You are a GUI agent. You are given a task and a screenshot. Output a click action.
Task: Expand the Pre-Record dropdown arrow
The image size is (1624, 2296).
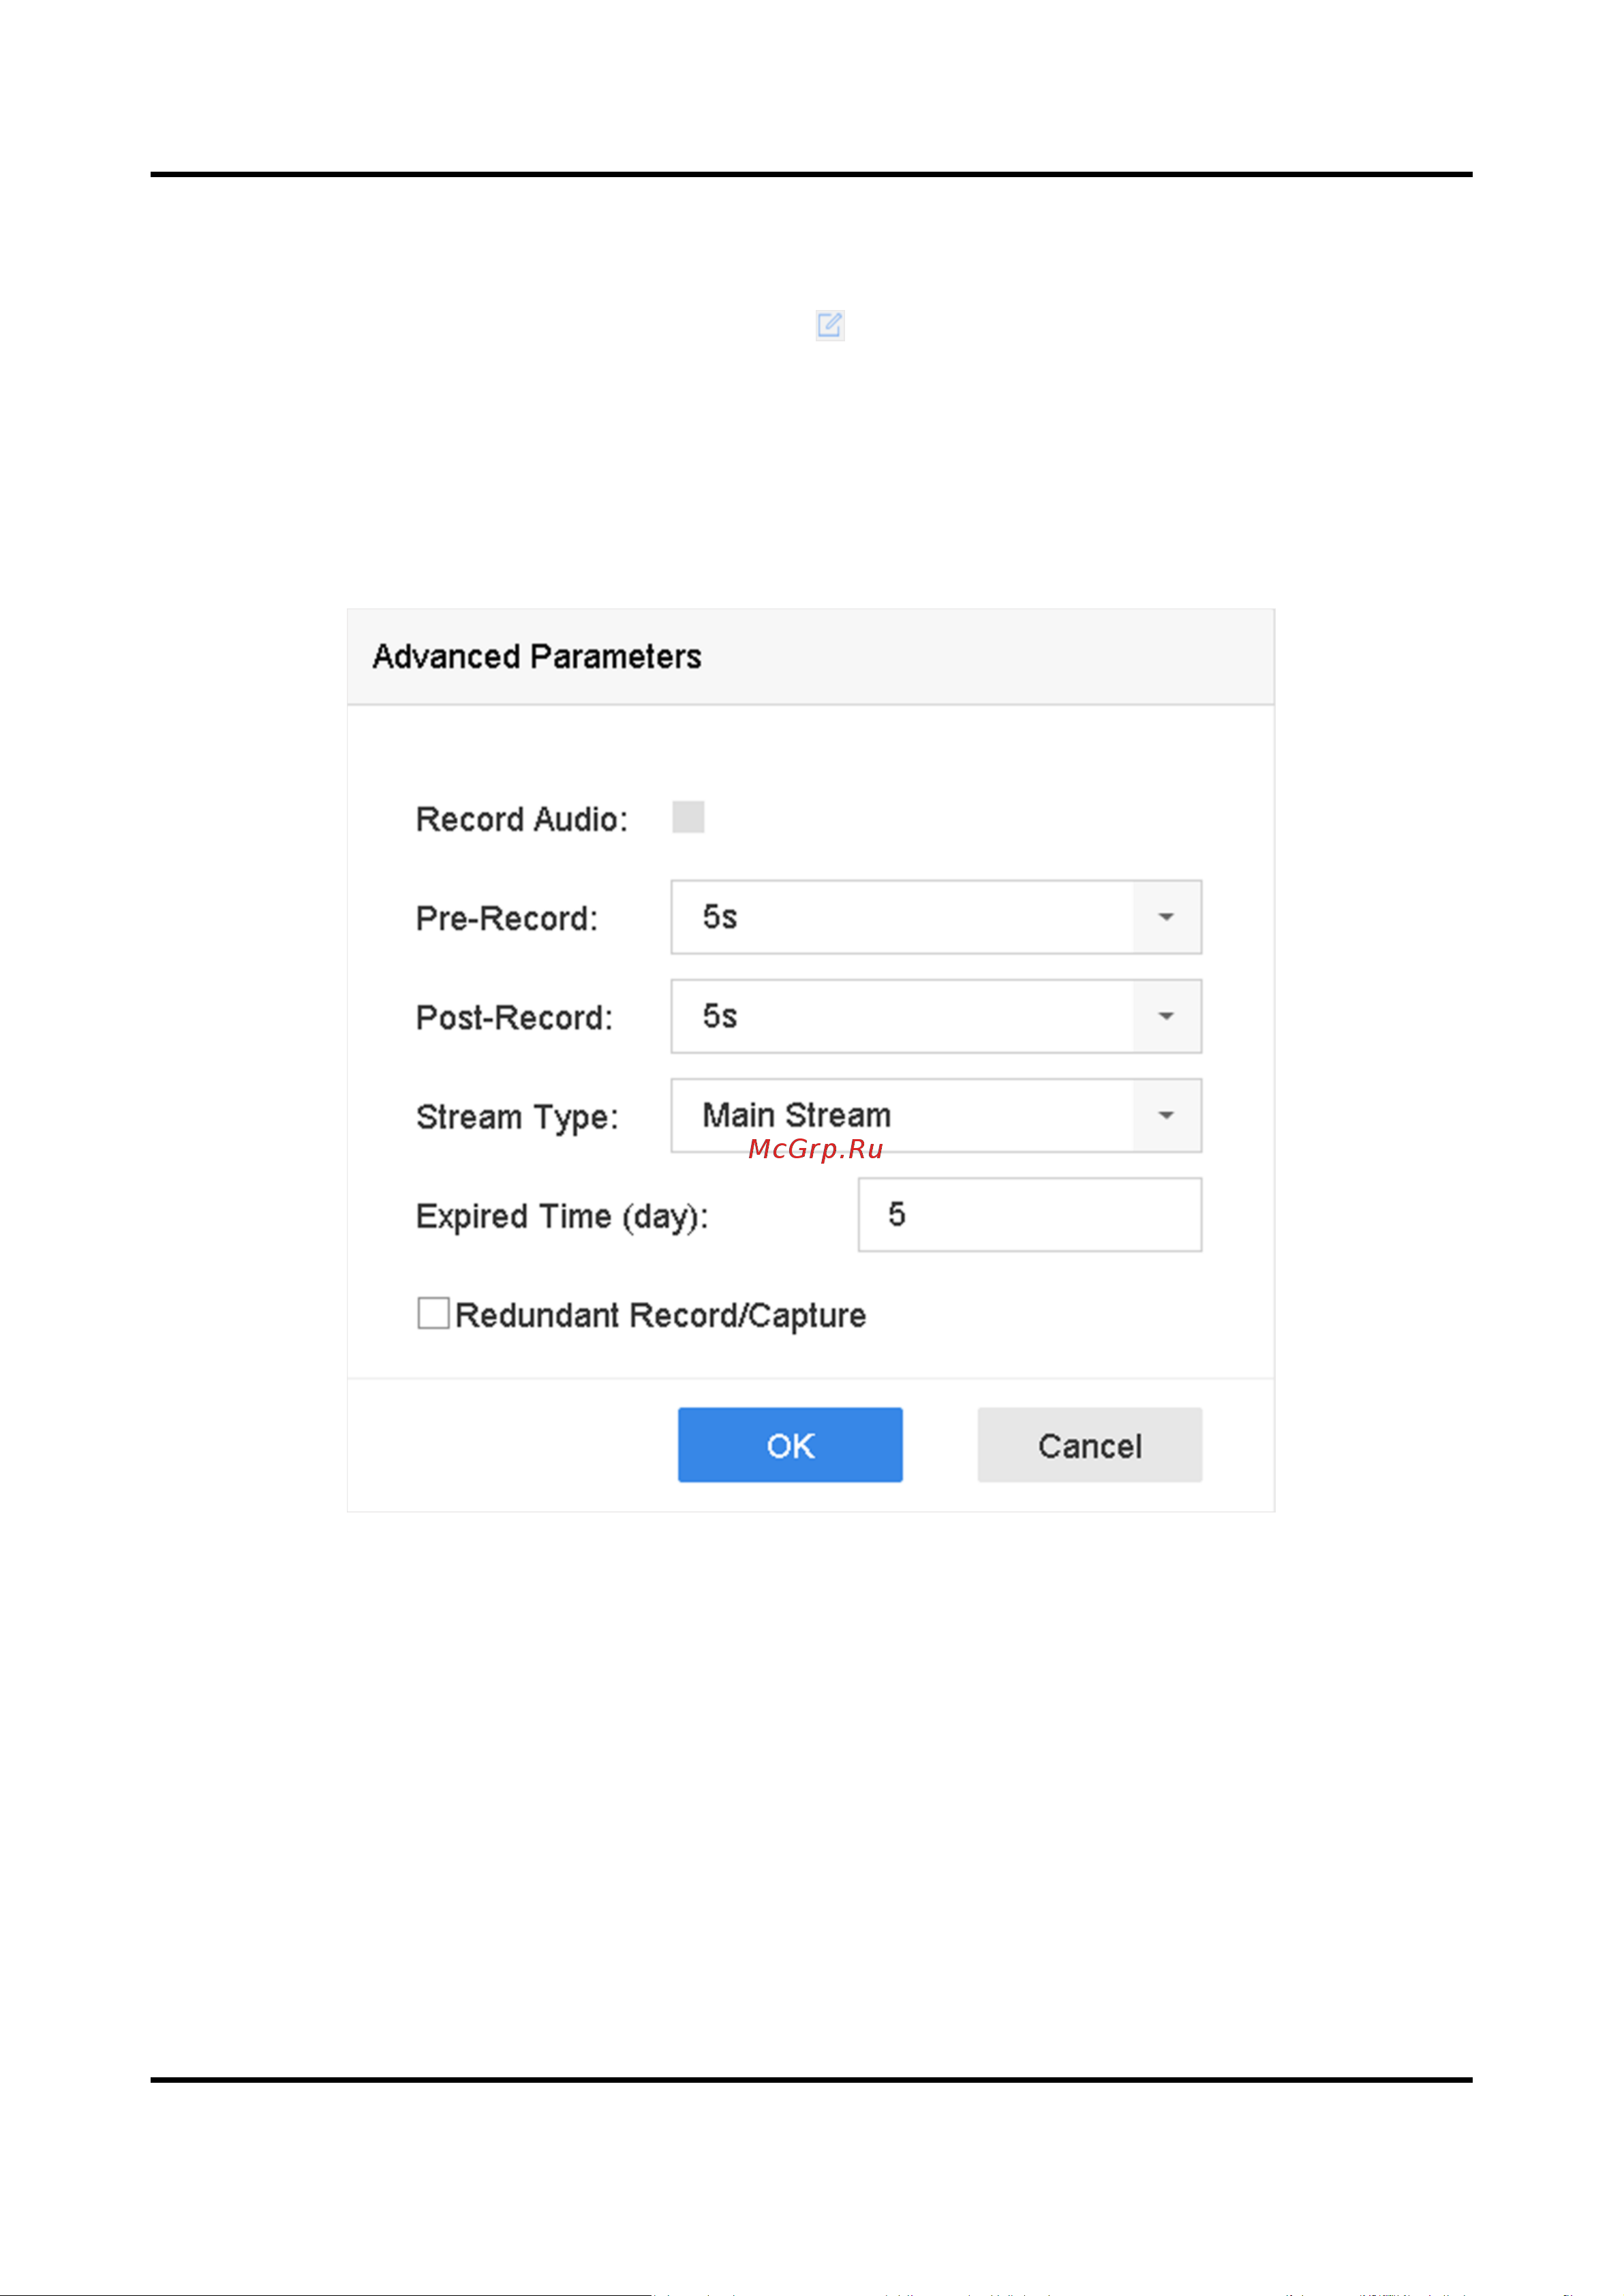click(x=1166, y=917)
